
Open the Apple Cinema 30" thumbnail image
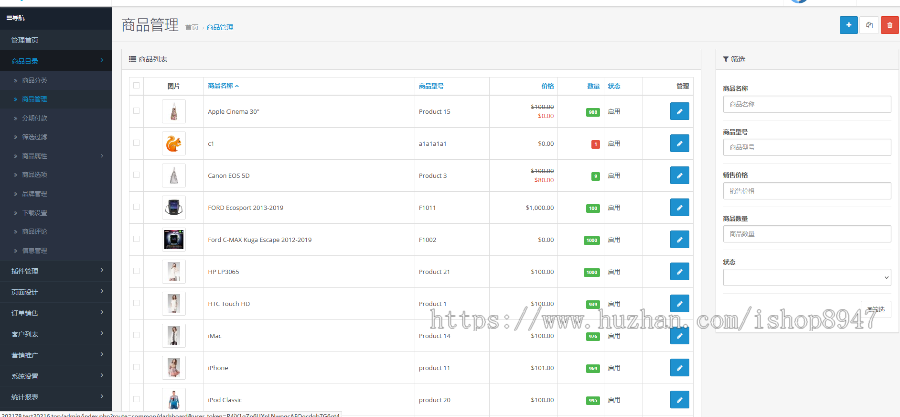tap(173, 111)
